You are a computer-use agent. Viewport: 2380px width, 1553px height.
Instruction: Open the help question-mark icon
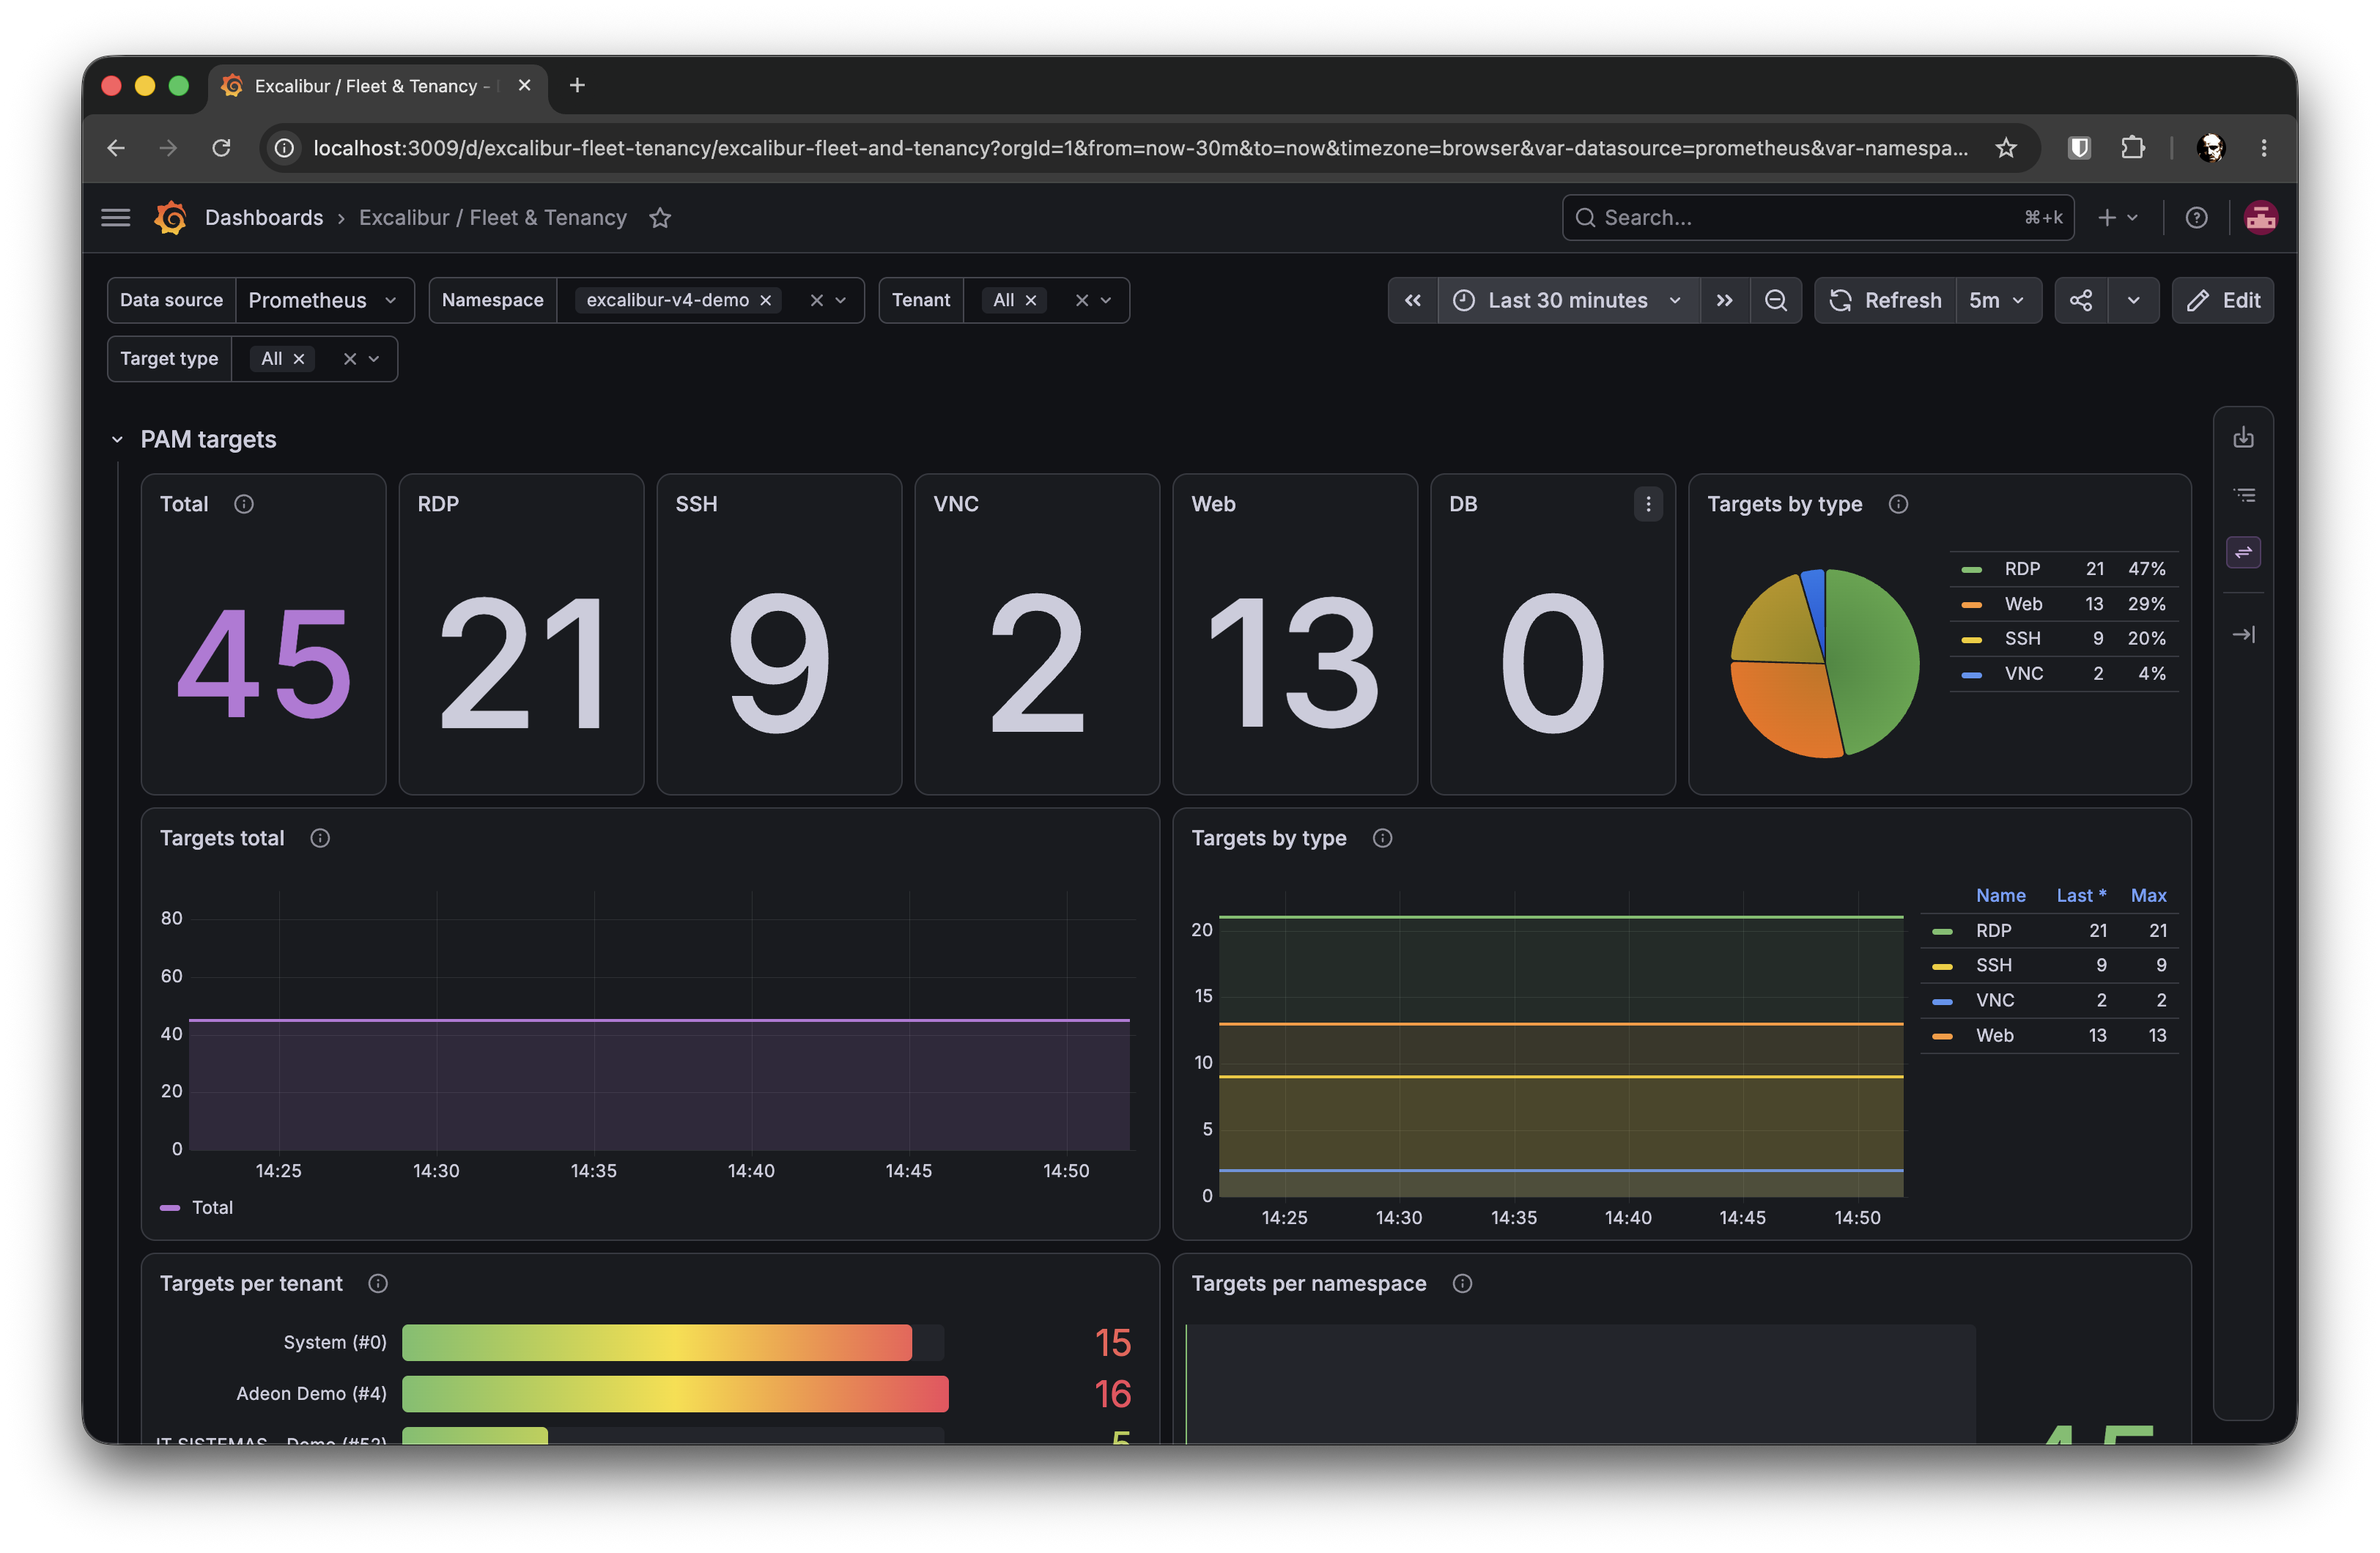click(x=2196, y=217)
